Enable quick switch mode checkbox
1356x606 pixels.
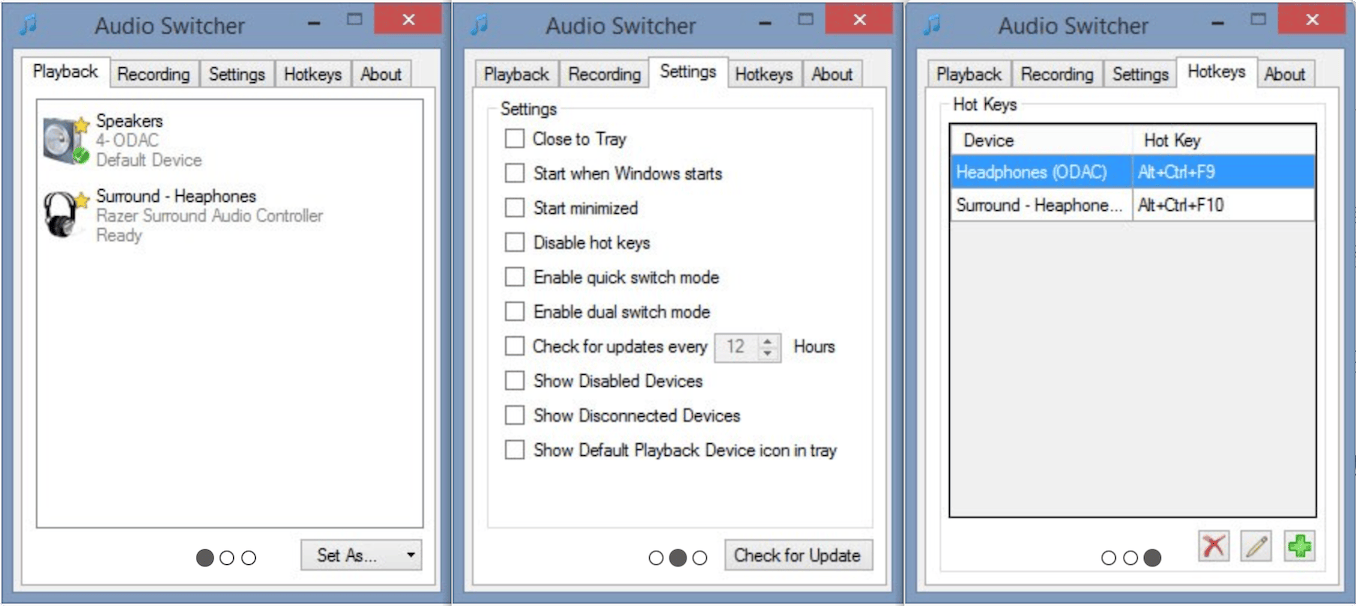pos(514,277)
